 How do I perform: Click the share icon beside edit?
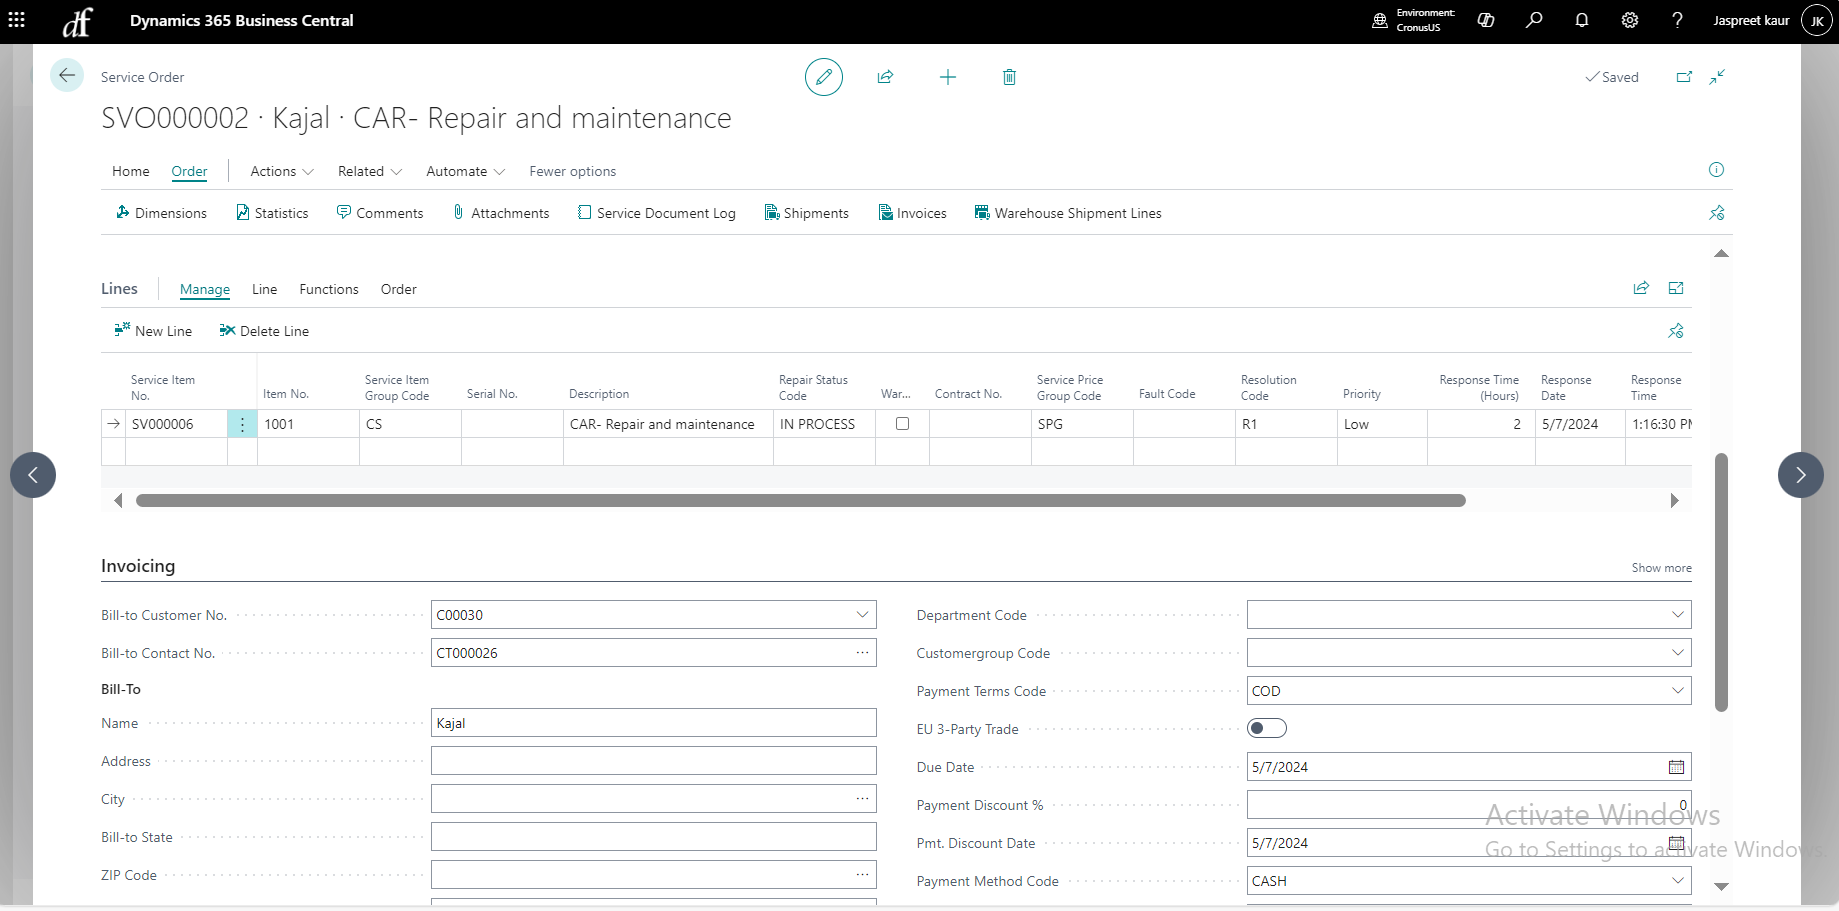885,77
